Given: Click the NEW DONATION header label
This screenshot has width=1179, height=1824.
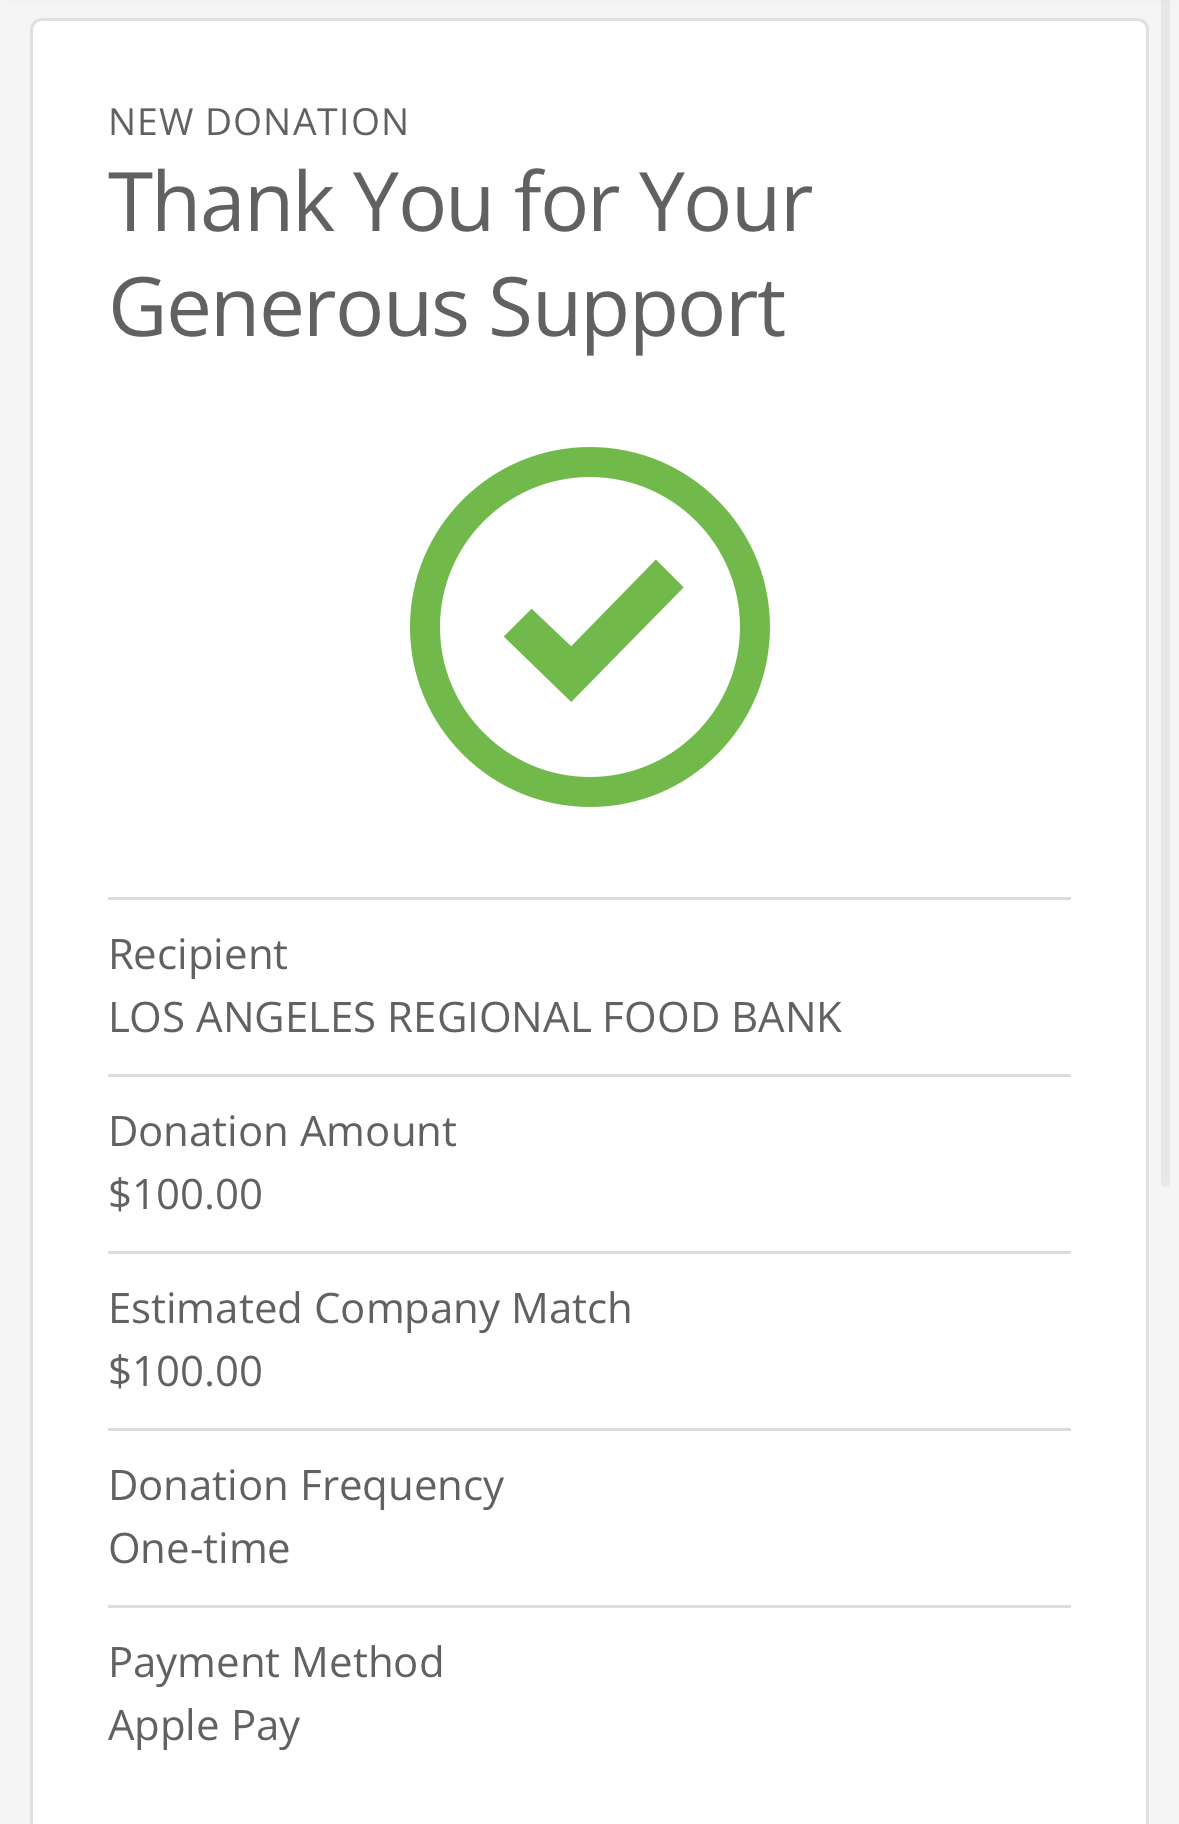Looking at the screenshot, I should [x=258, y=122].
